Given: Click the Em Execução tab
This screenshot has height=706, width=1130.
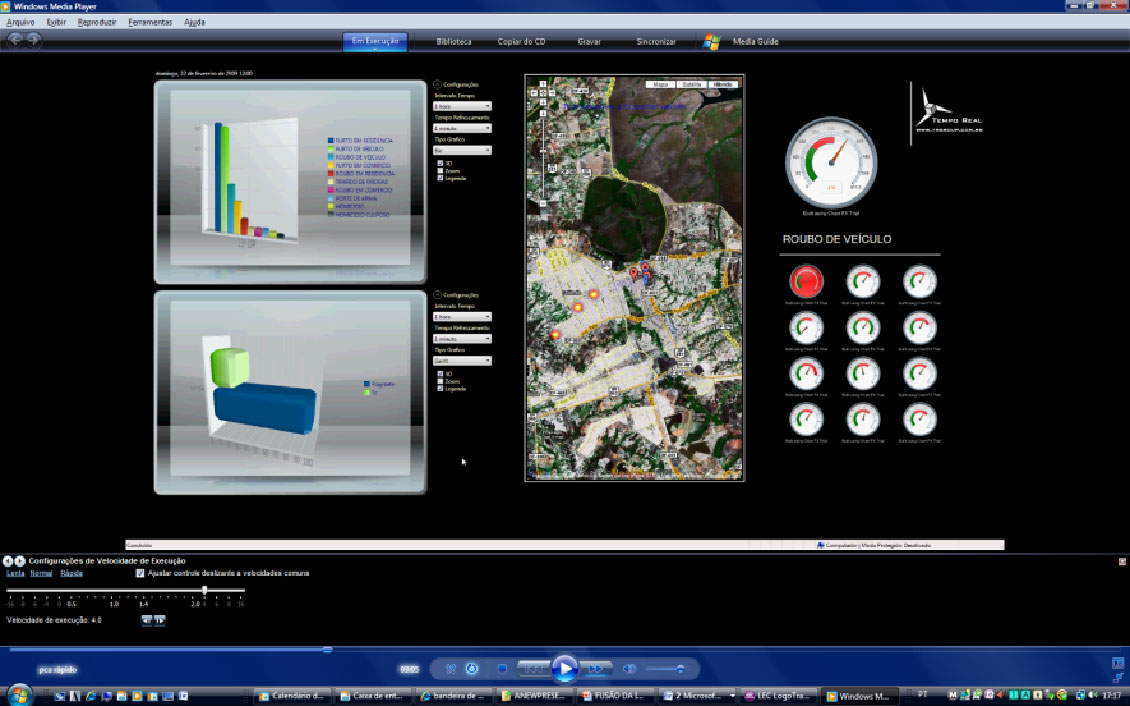Looking at the screenshot, I should point(375,42).
